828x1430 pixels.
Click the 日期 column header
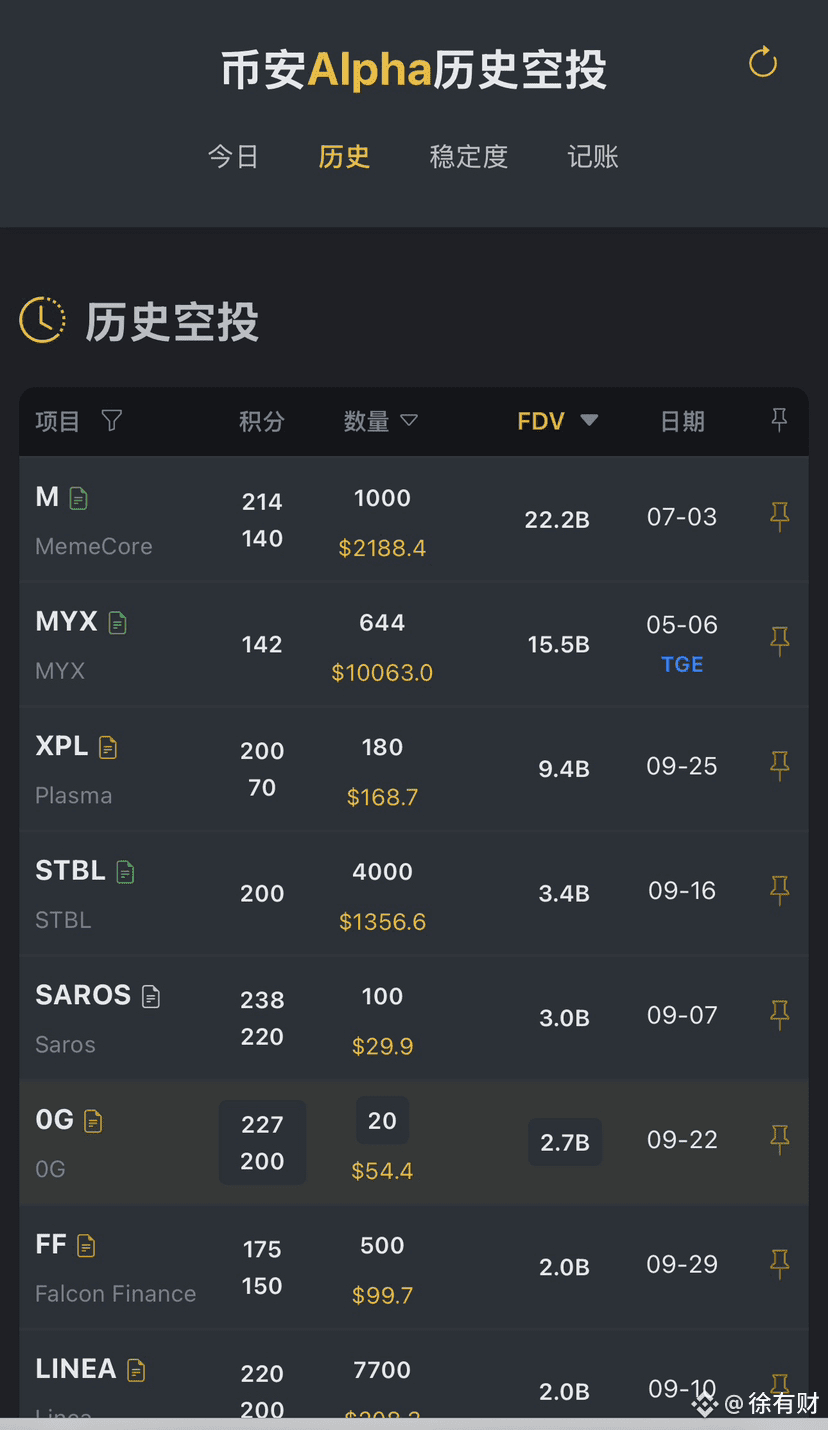(683, 422)
